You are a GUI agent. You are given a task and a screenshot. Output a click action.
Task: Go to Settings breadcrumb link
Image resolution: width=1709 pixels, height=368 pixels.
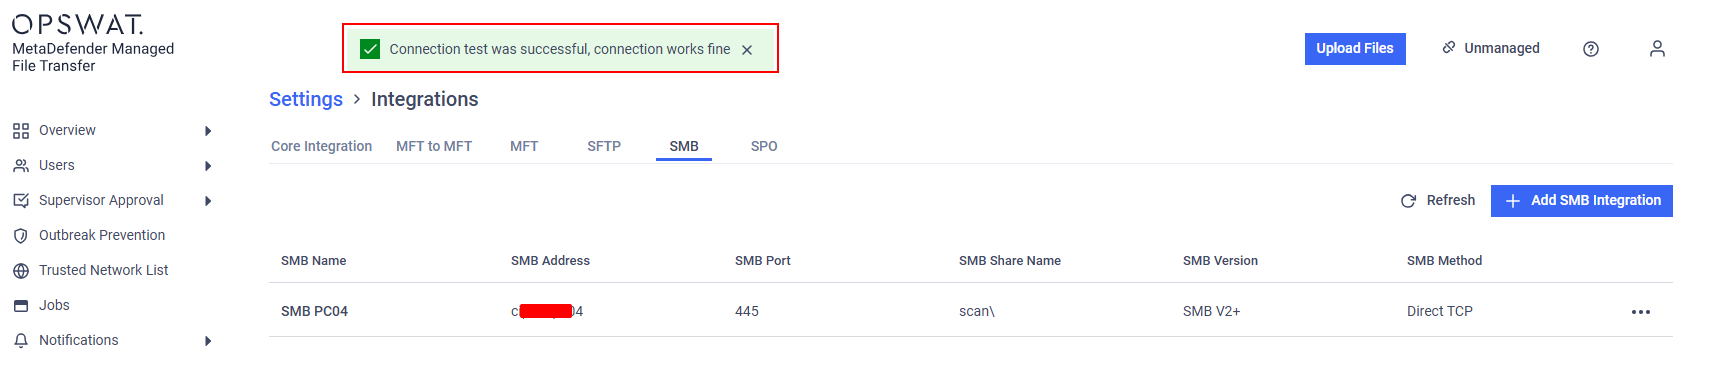[x=306, y=99]
